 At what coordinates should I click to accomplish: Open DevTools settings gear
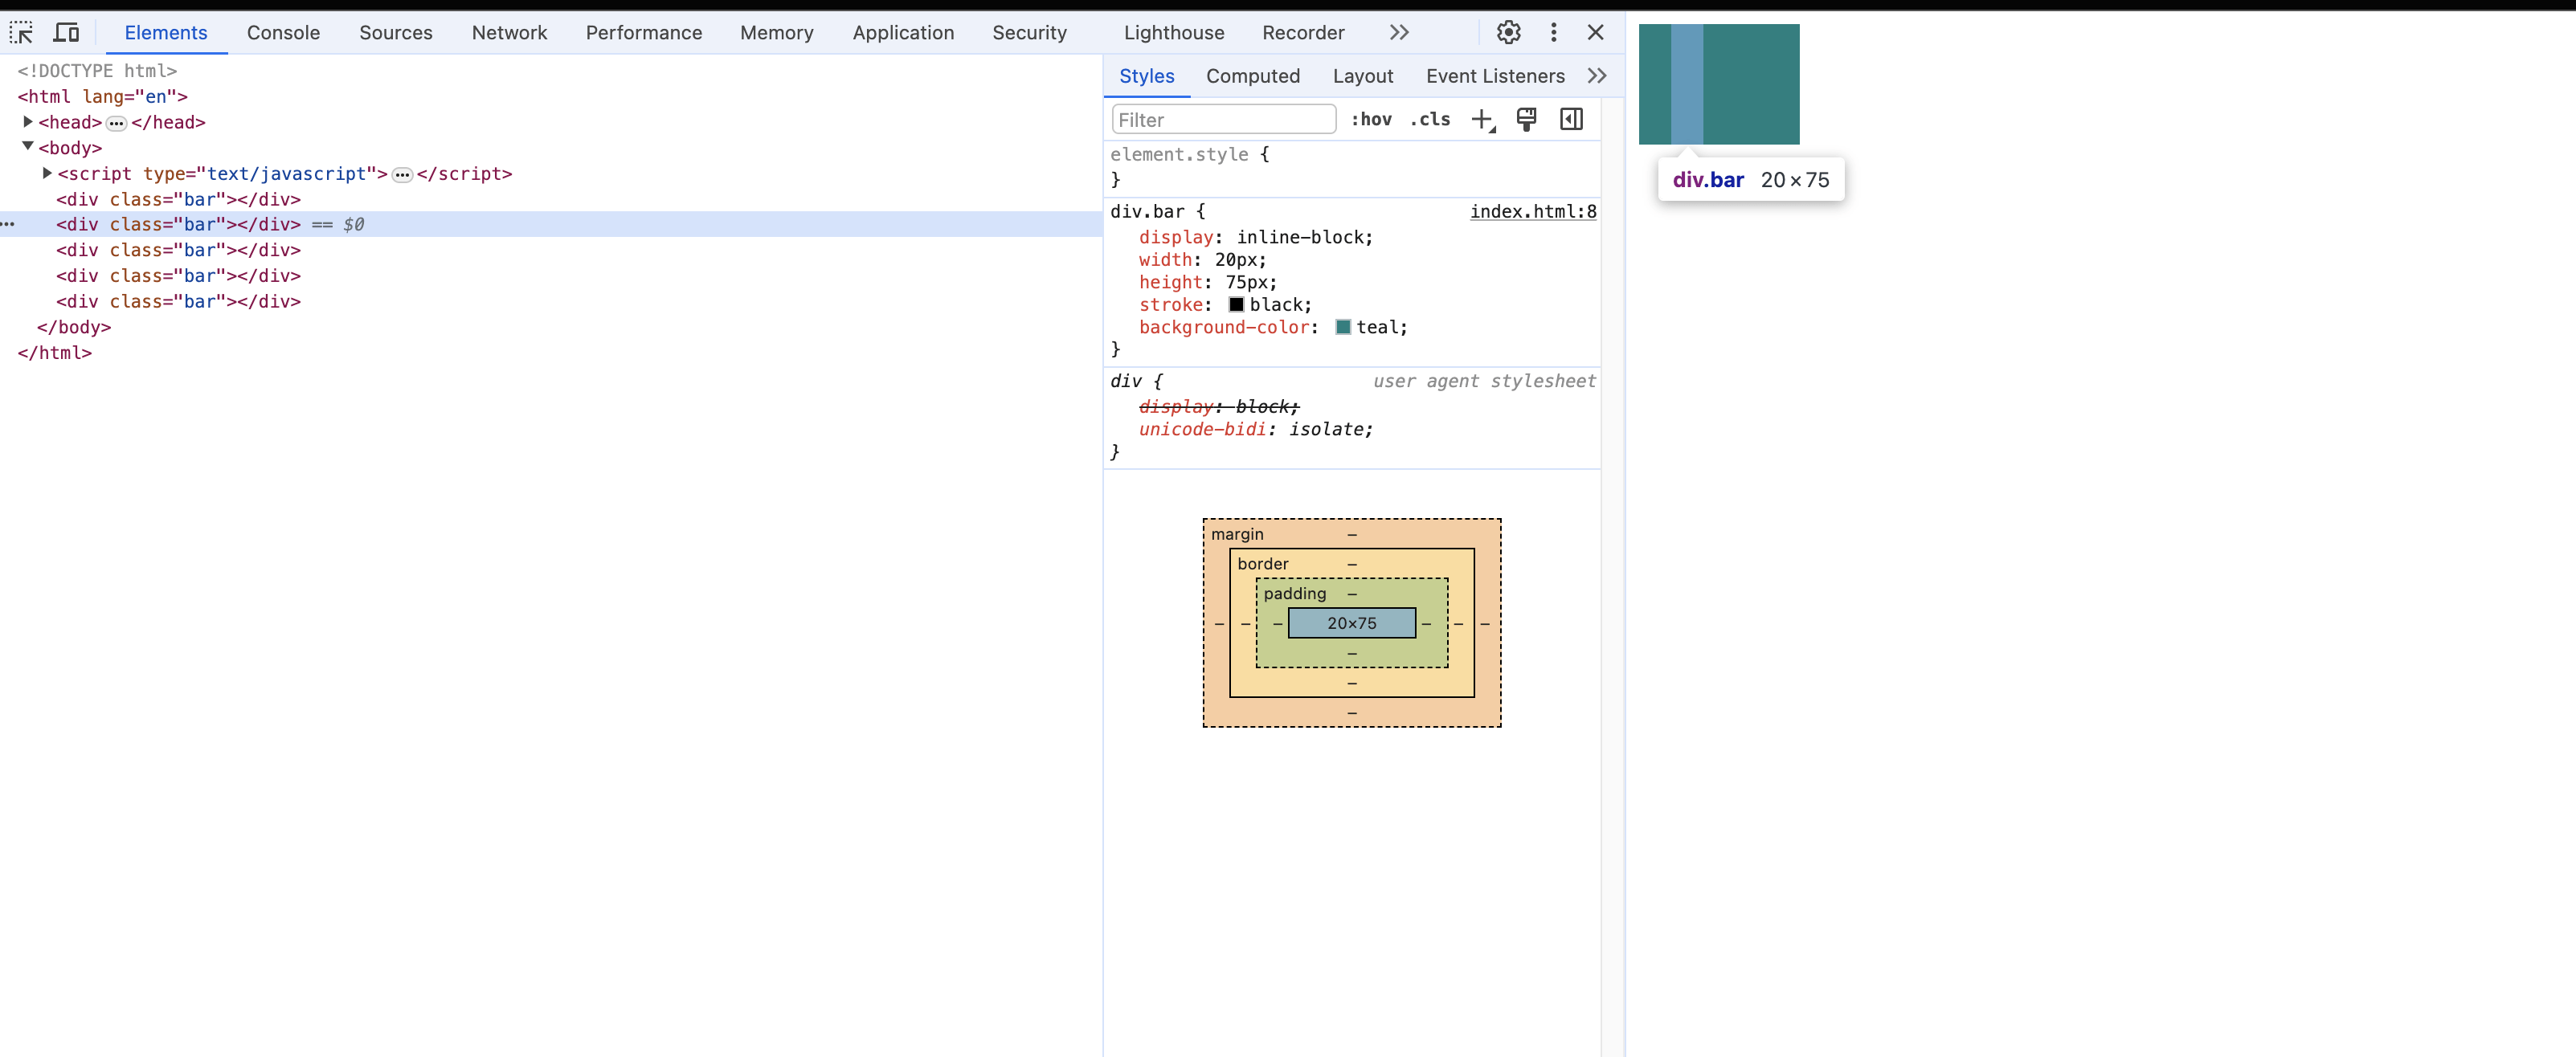click(1508, 33)
